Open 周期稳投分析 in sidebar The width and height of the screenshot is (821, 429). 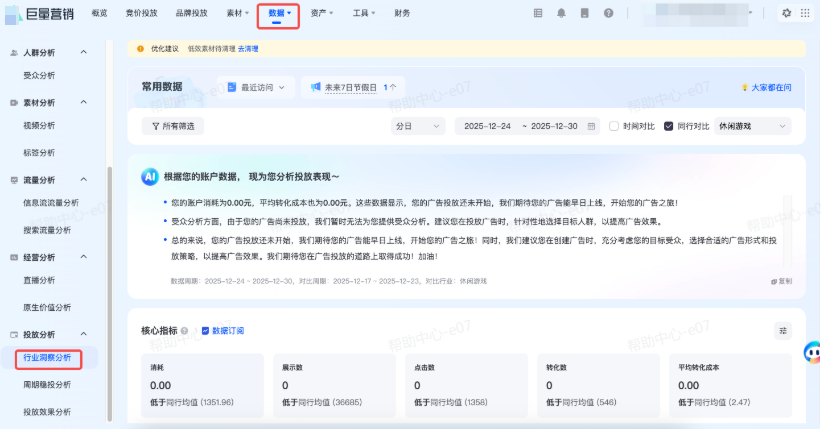coord(47,384)
